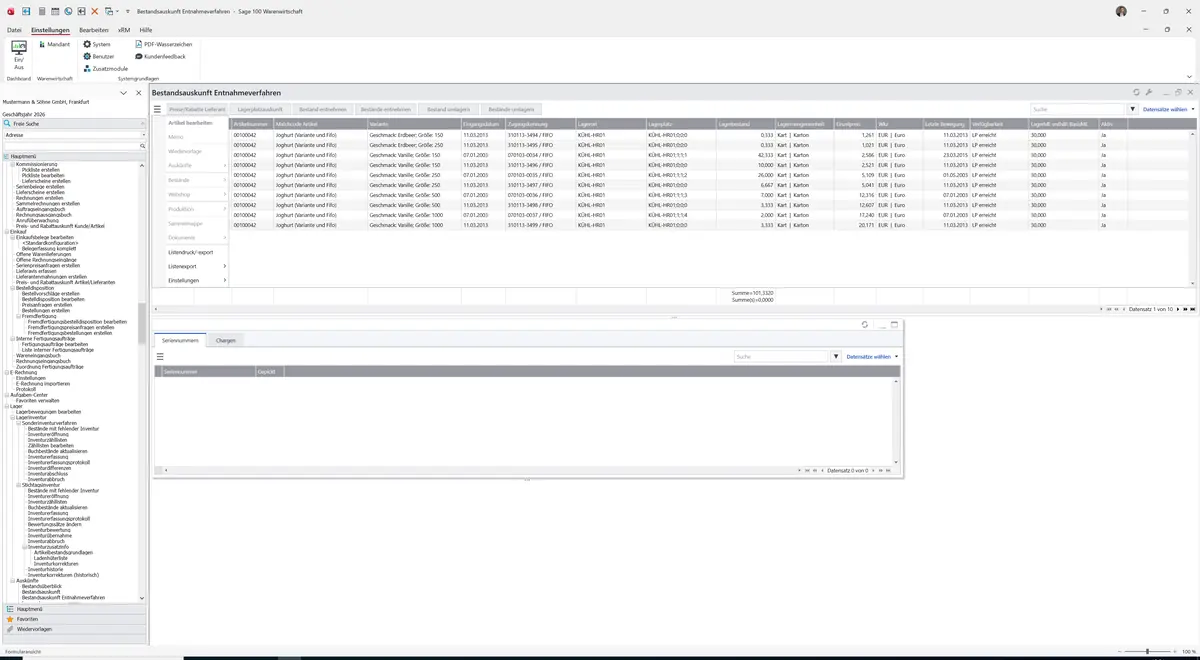Viewport: 1200px width, 660px height.
Task: Open the hamburger menu in Seriennummern panel
Action: [160, 356]
